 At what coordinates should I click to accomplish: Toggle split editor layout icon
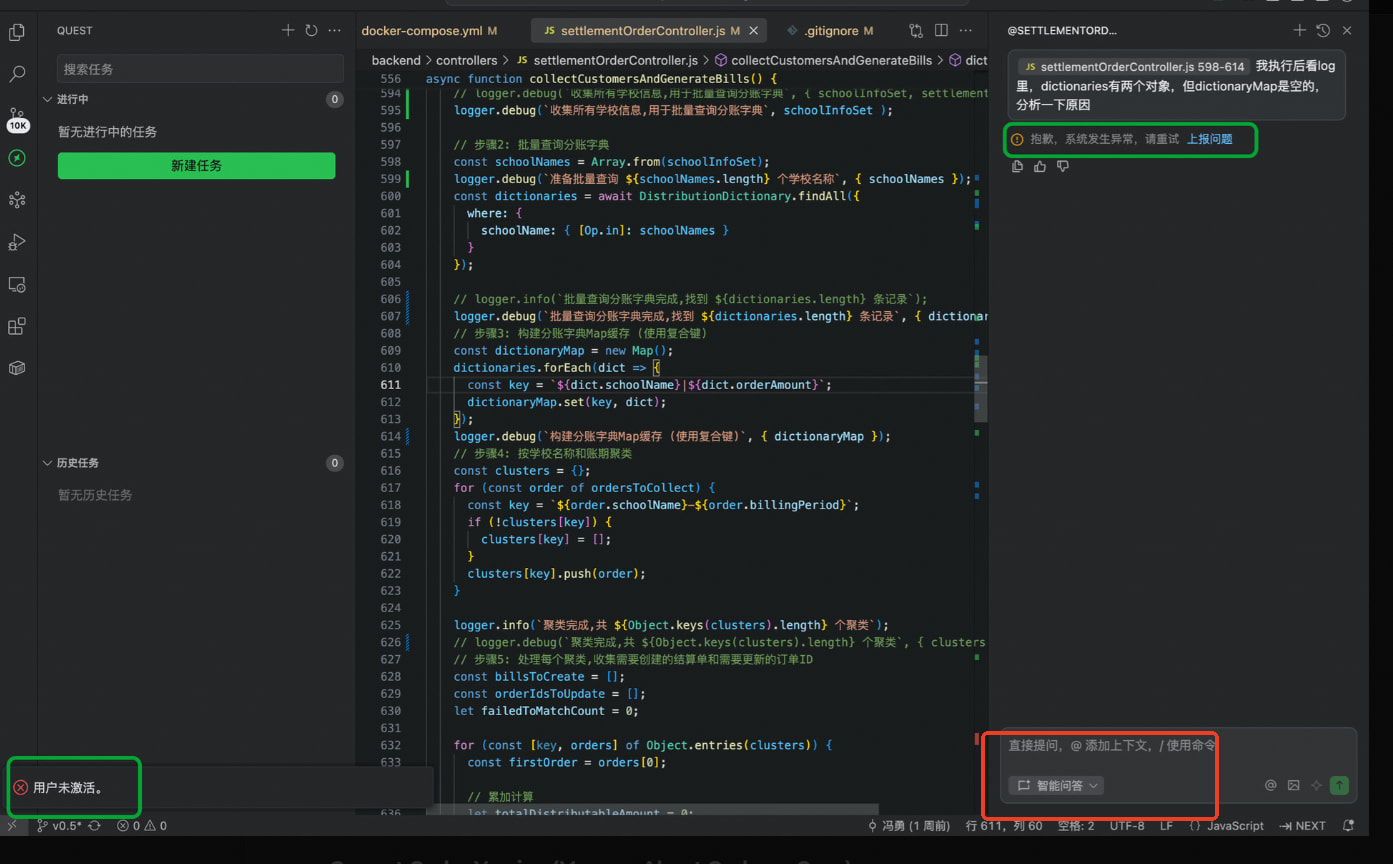941,31
